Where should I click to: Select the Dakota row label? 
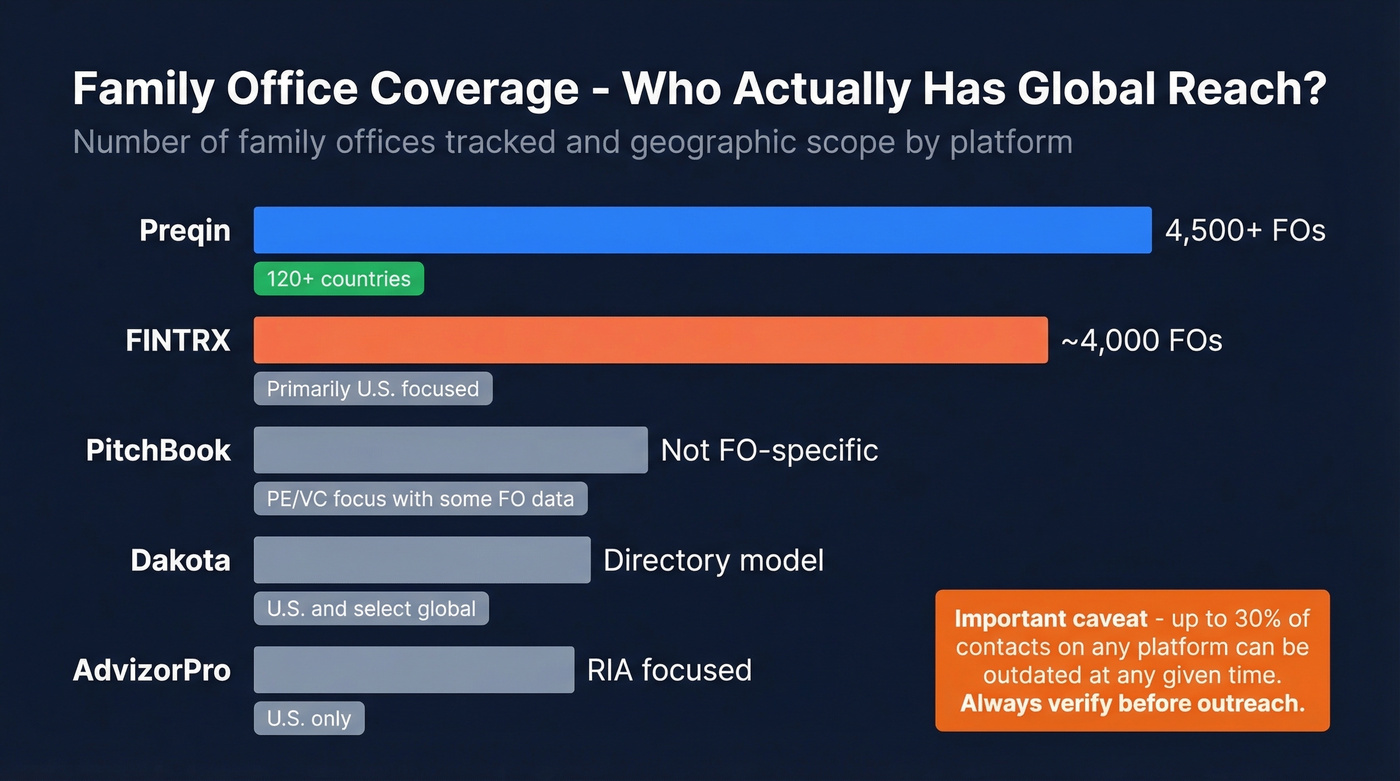pyautogui.click(x=181, y=560)
